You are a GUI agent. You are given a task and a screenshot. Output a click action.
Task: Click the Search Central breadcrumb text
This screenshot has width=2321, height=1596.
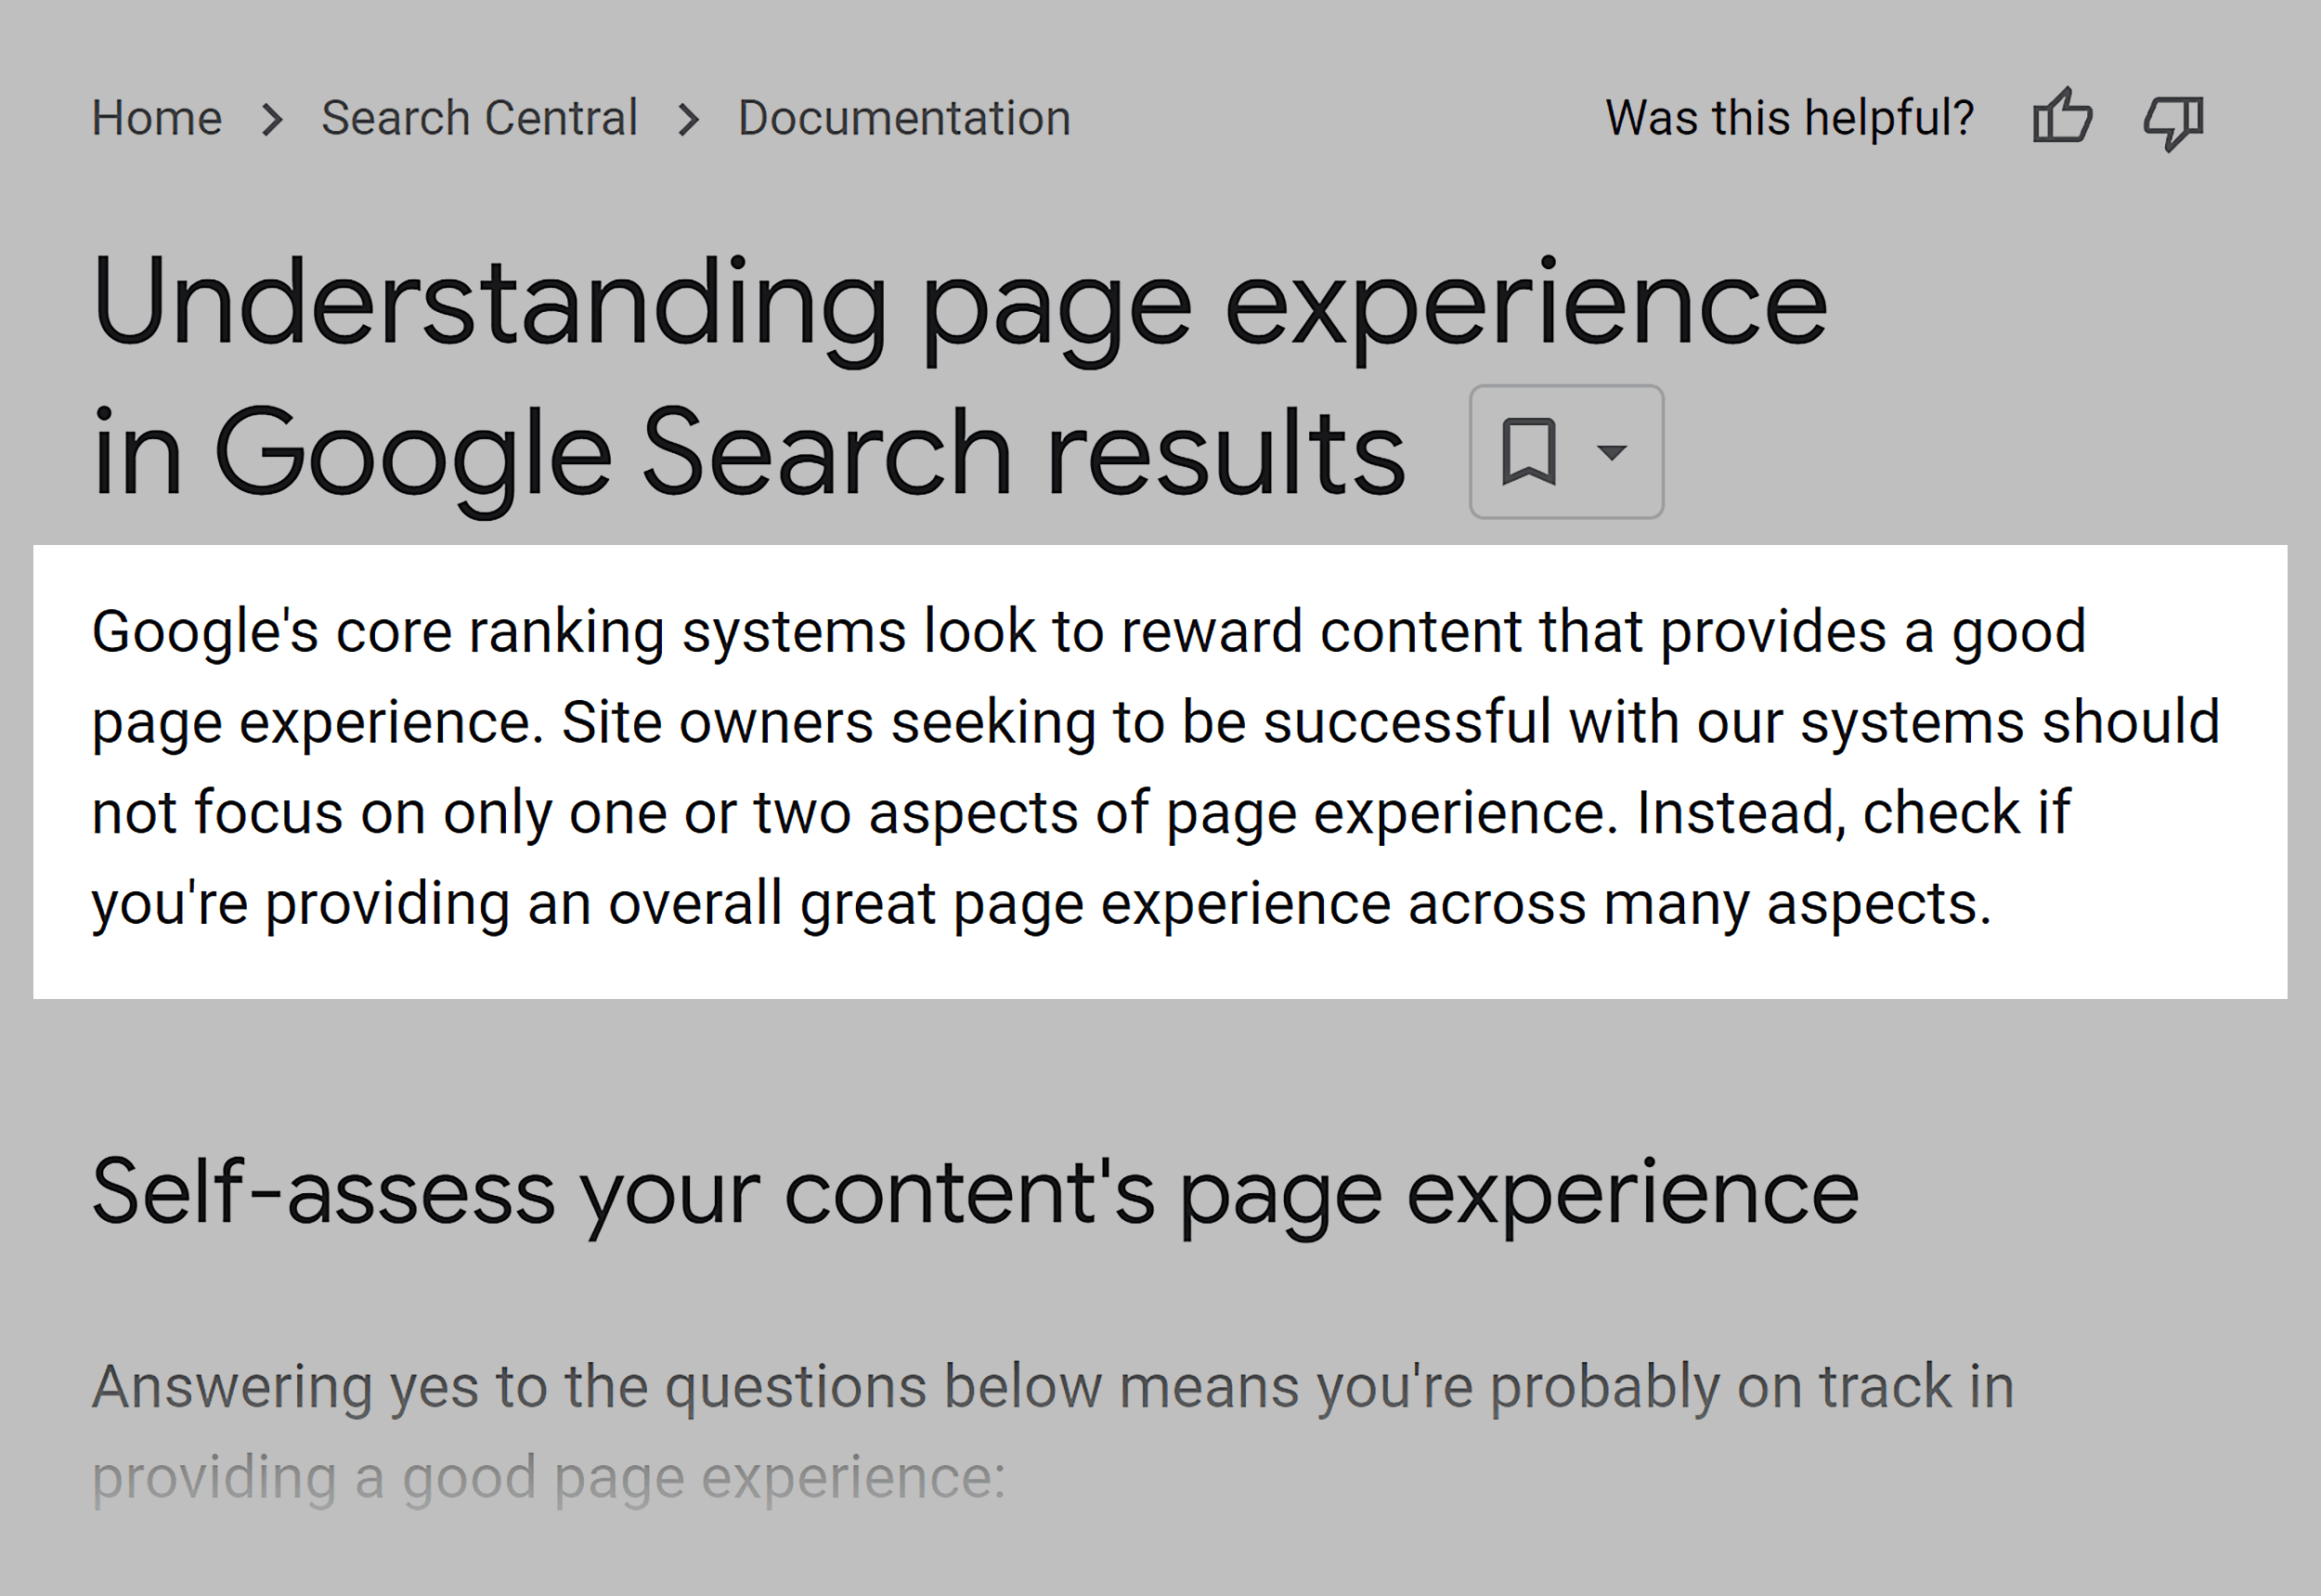pyautogui.click(x=479, y=117)
